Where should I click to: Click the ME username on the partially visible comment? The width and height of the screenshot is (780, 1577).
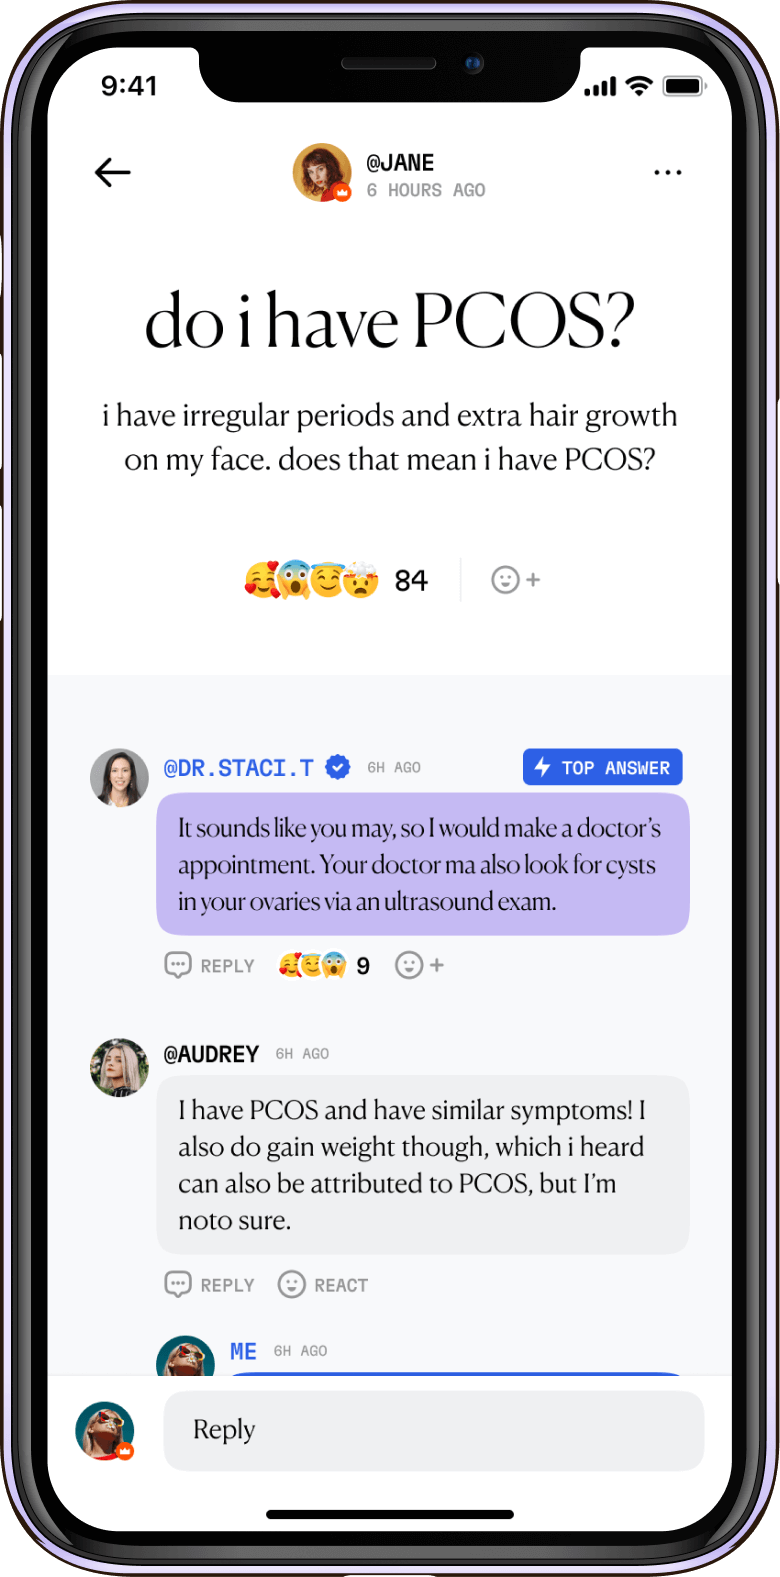tap(243, 1351)
